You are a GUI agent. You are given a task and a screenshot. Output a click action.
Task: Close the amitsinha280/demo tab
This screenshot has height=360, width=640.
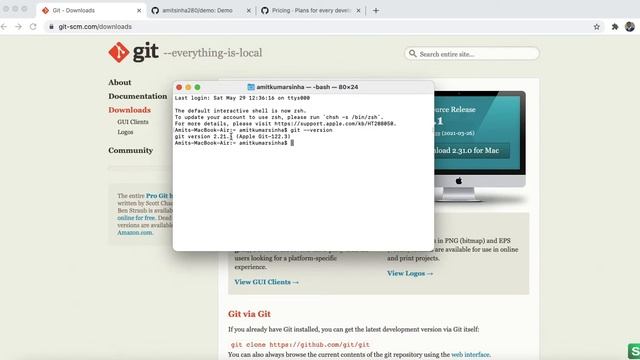click(249, 11)
